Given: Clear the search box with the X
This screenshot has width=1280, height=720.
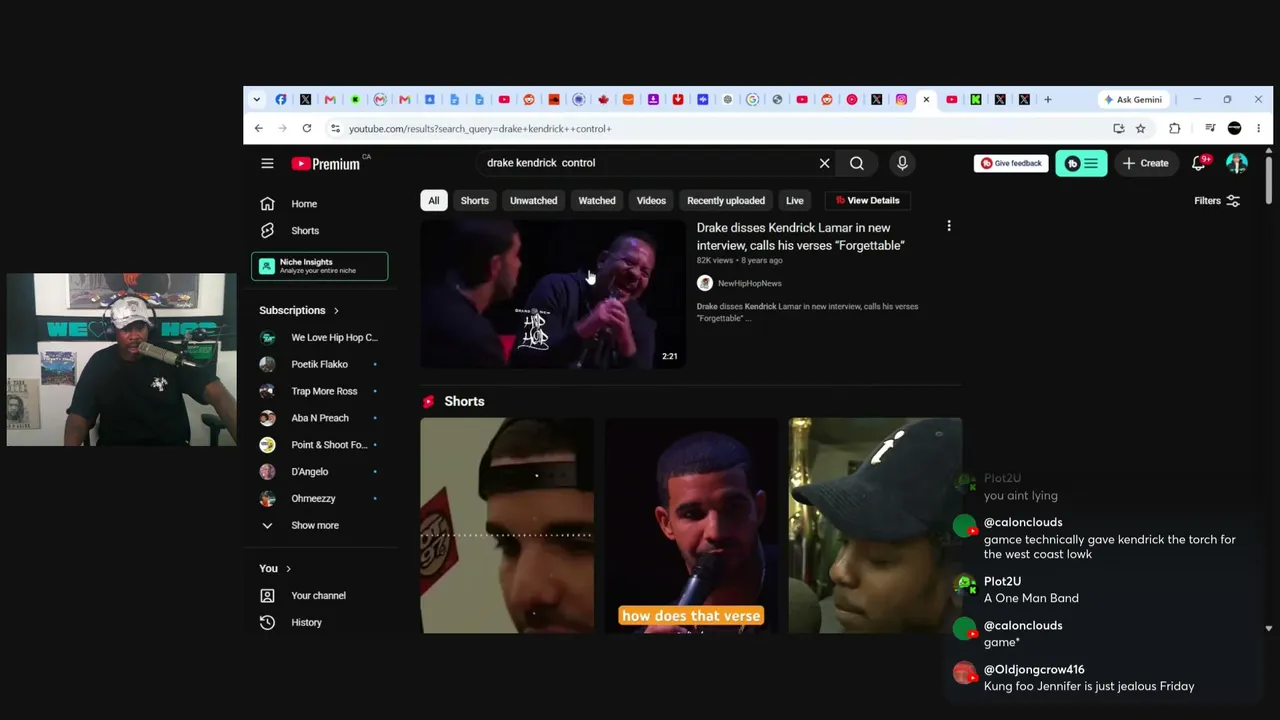Looking at the screenshot, I should click(825, 163).
